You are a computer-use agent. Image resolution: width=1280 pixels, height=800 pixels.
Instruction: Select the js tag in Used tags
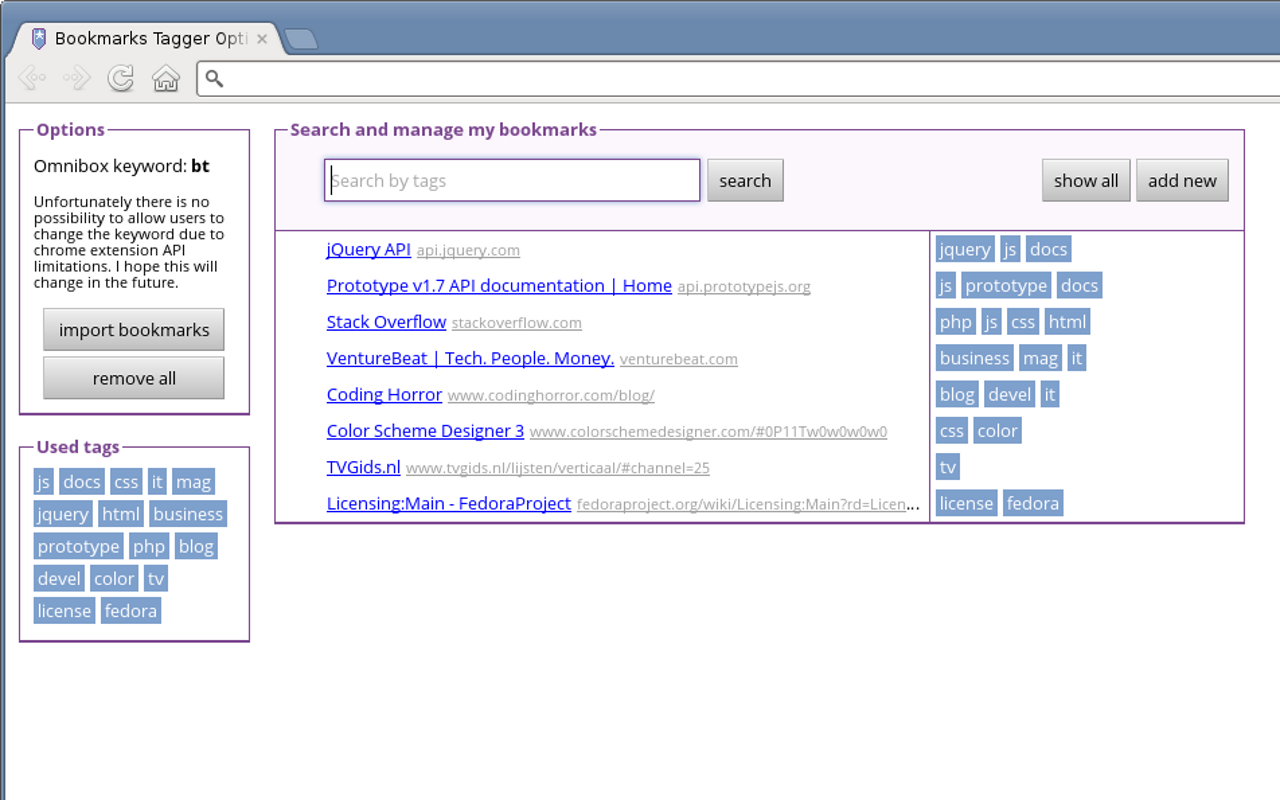pos(43,482)
